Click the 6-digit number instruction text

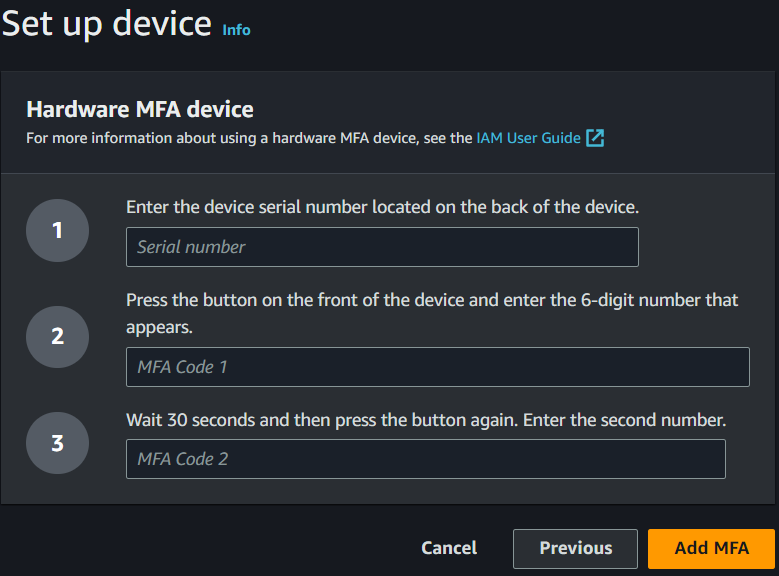432,300
